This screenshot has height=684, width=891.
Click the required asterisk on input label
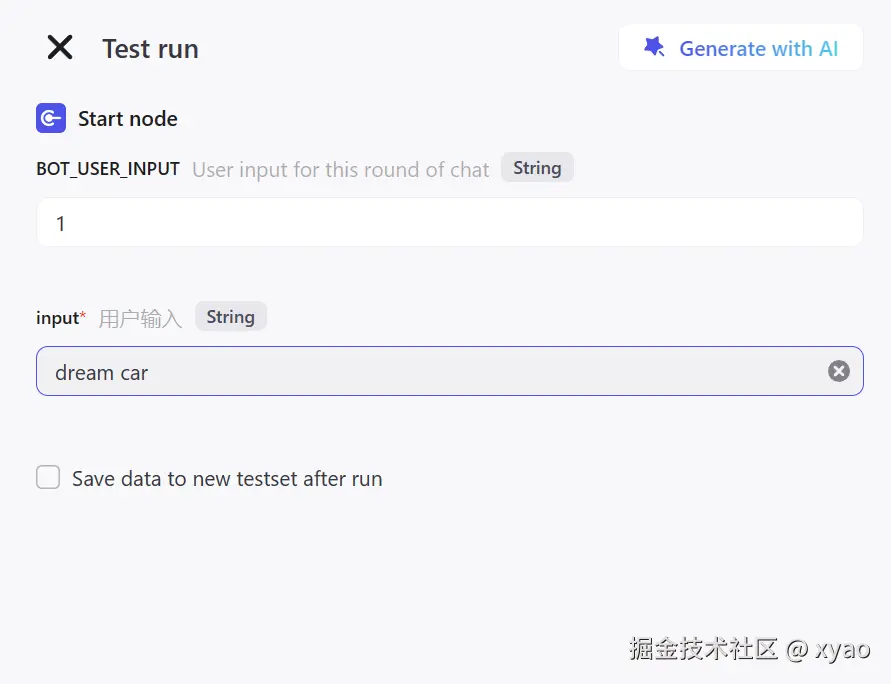[x=84, y=312]
